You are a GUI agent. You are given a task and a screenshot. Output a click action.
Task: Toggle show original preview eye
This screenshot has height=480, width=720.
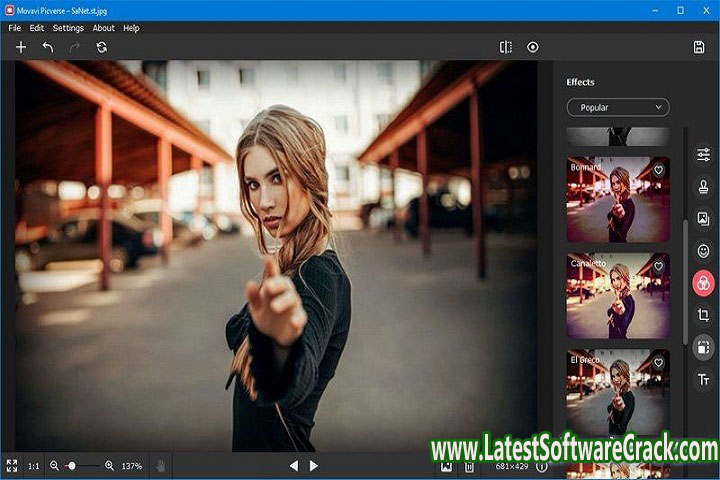[532, 47]
